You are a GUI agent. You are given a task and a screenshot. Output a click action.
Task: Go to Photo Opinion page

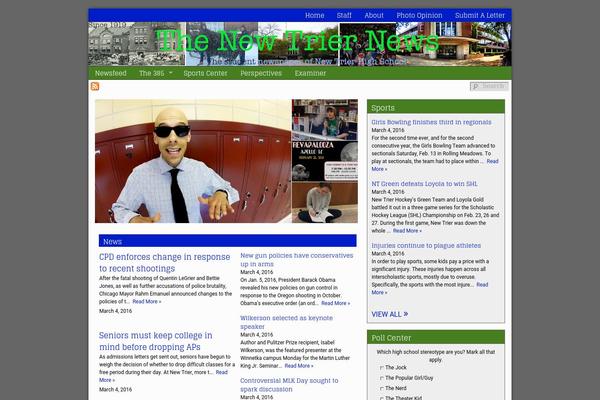(x=419, y=15)
